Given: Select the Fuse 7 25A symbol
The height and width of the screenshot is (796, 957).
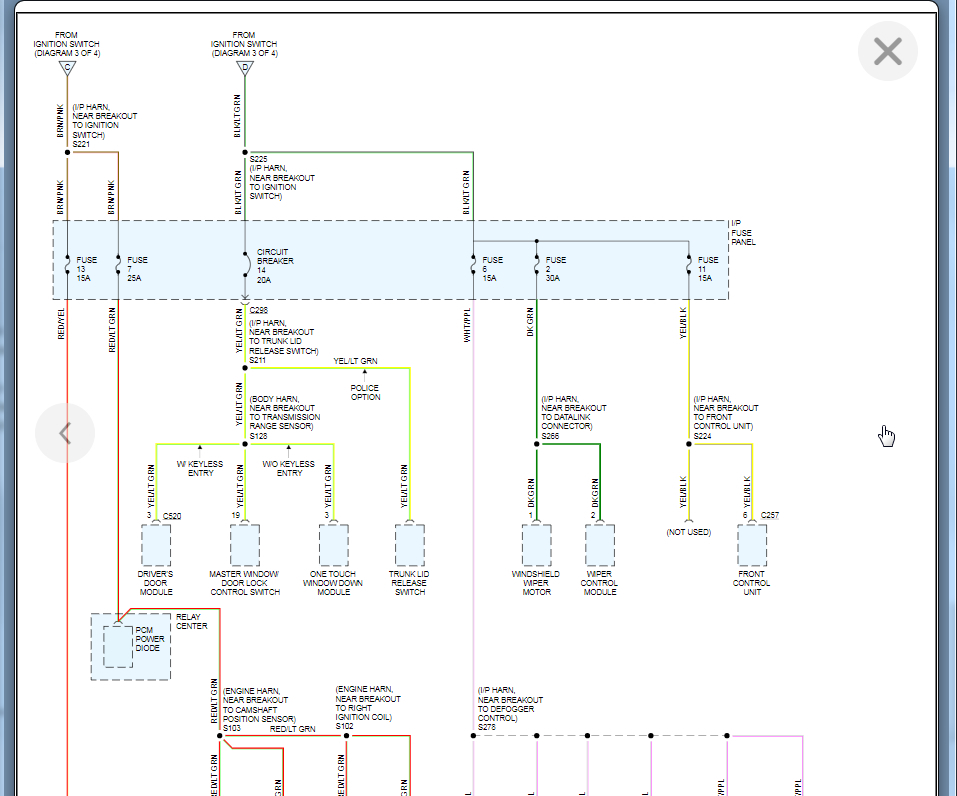Looking at the screenshot, I should pyautogui.click(x=118, y=268).
